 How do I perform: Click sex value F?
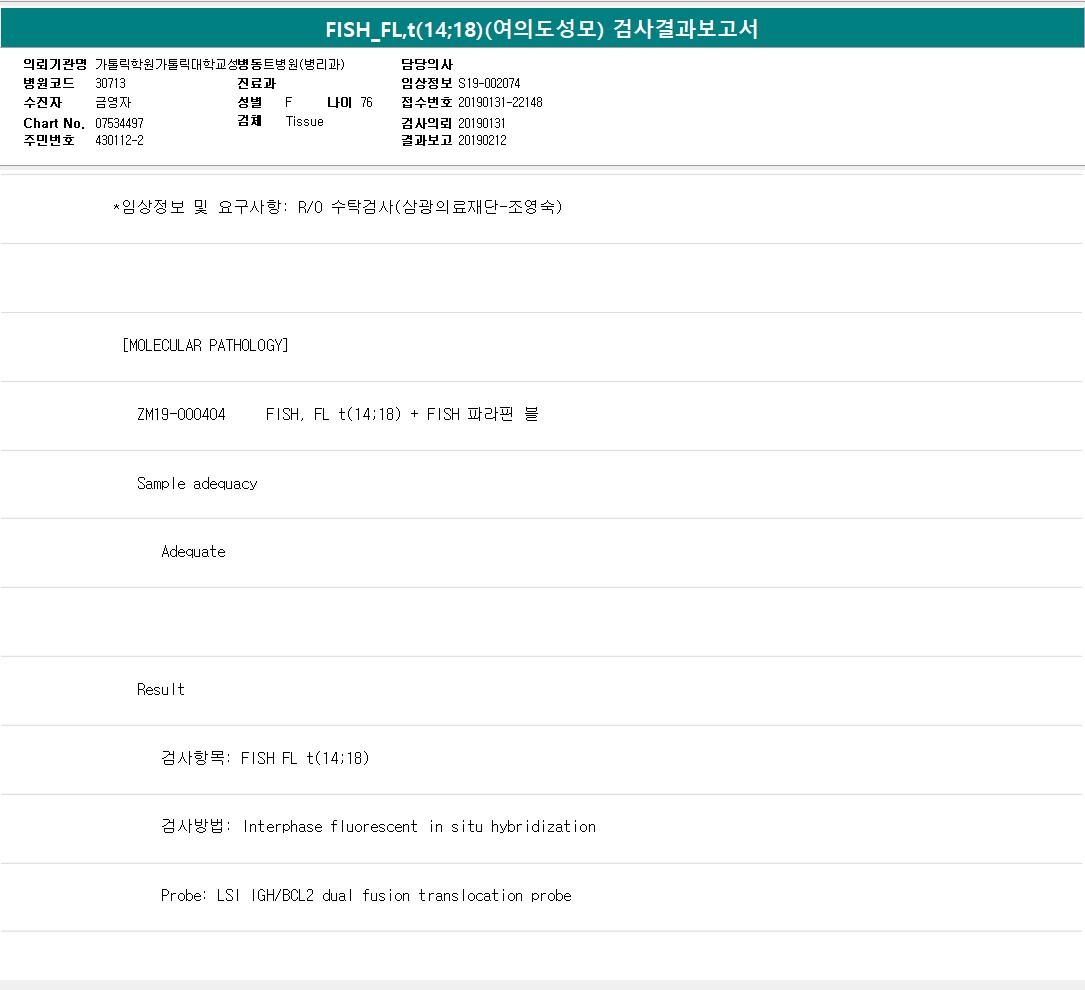pyautogui.click(x=289, y=102)
